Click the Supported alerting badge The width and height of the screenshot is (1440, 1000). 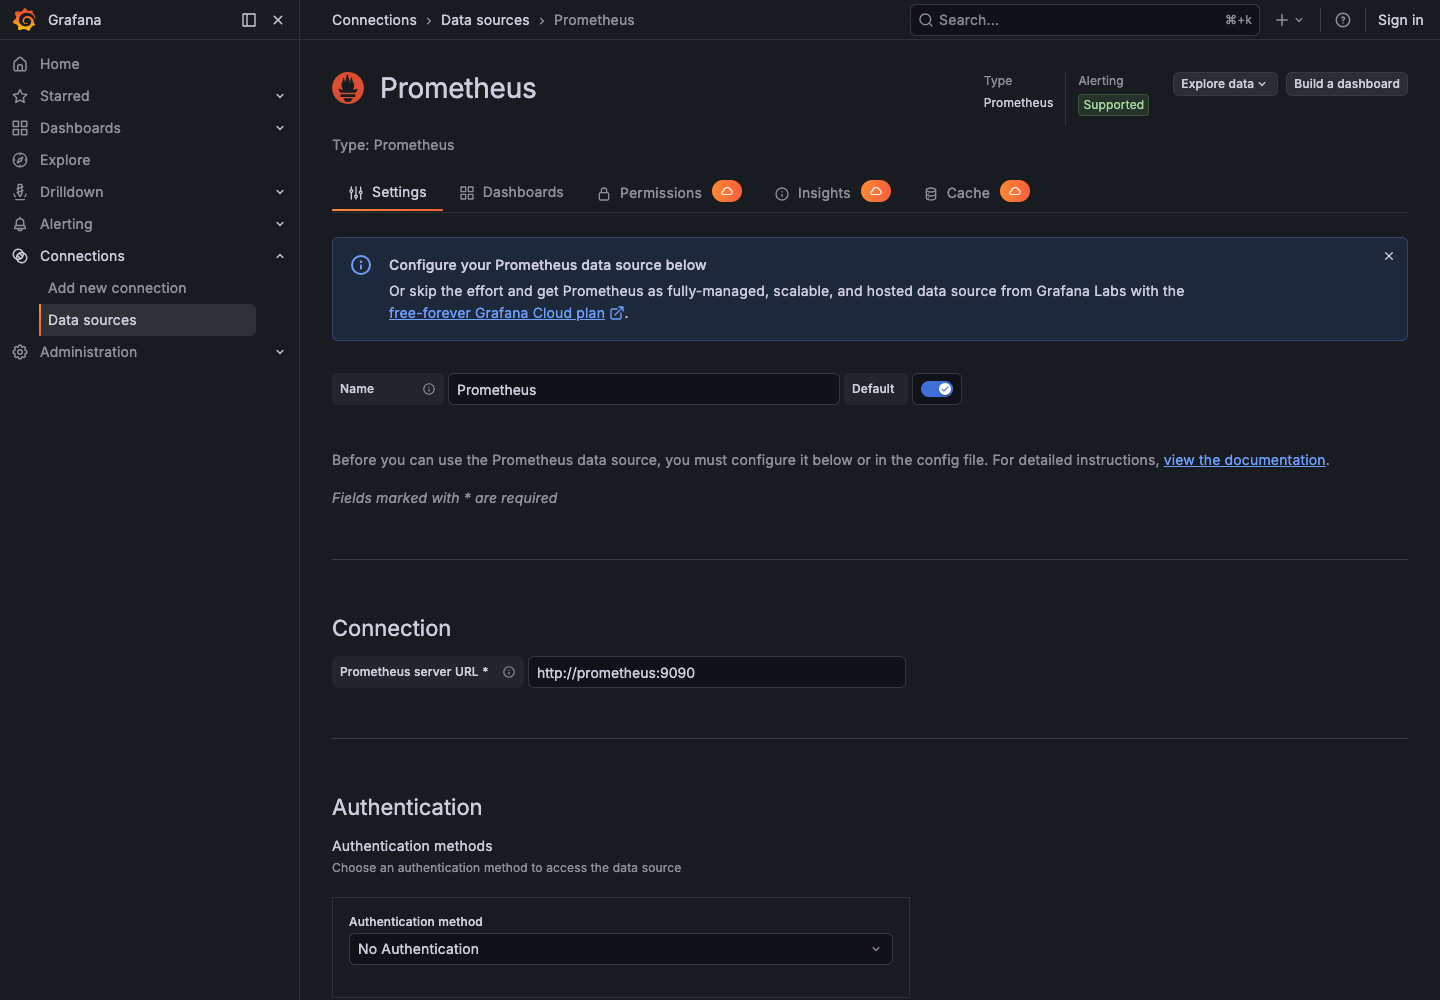[x=1113, y=105]
